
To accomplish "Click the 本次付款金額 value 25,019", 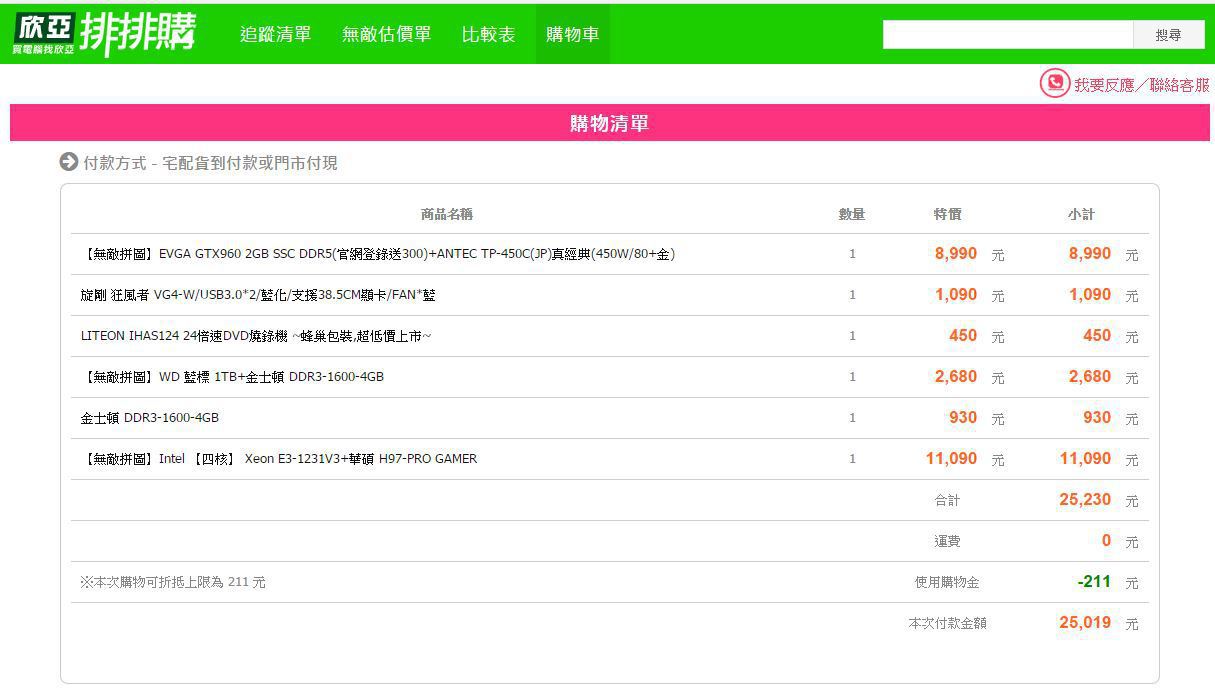I will [1085, 622].
